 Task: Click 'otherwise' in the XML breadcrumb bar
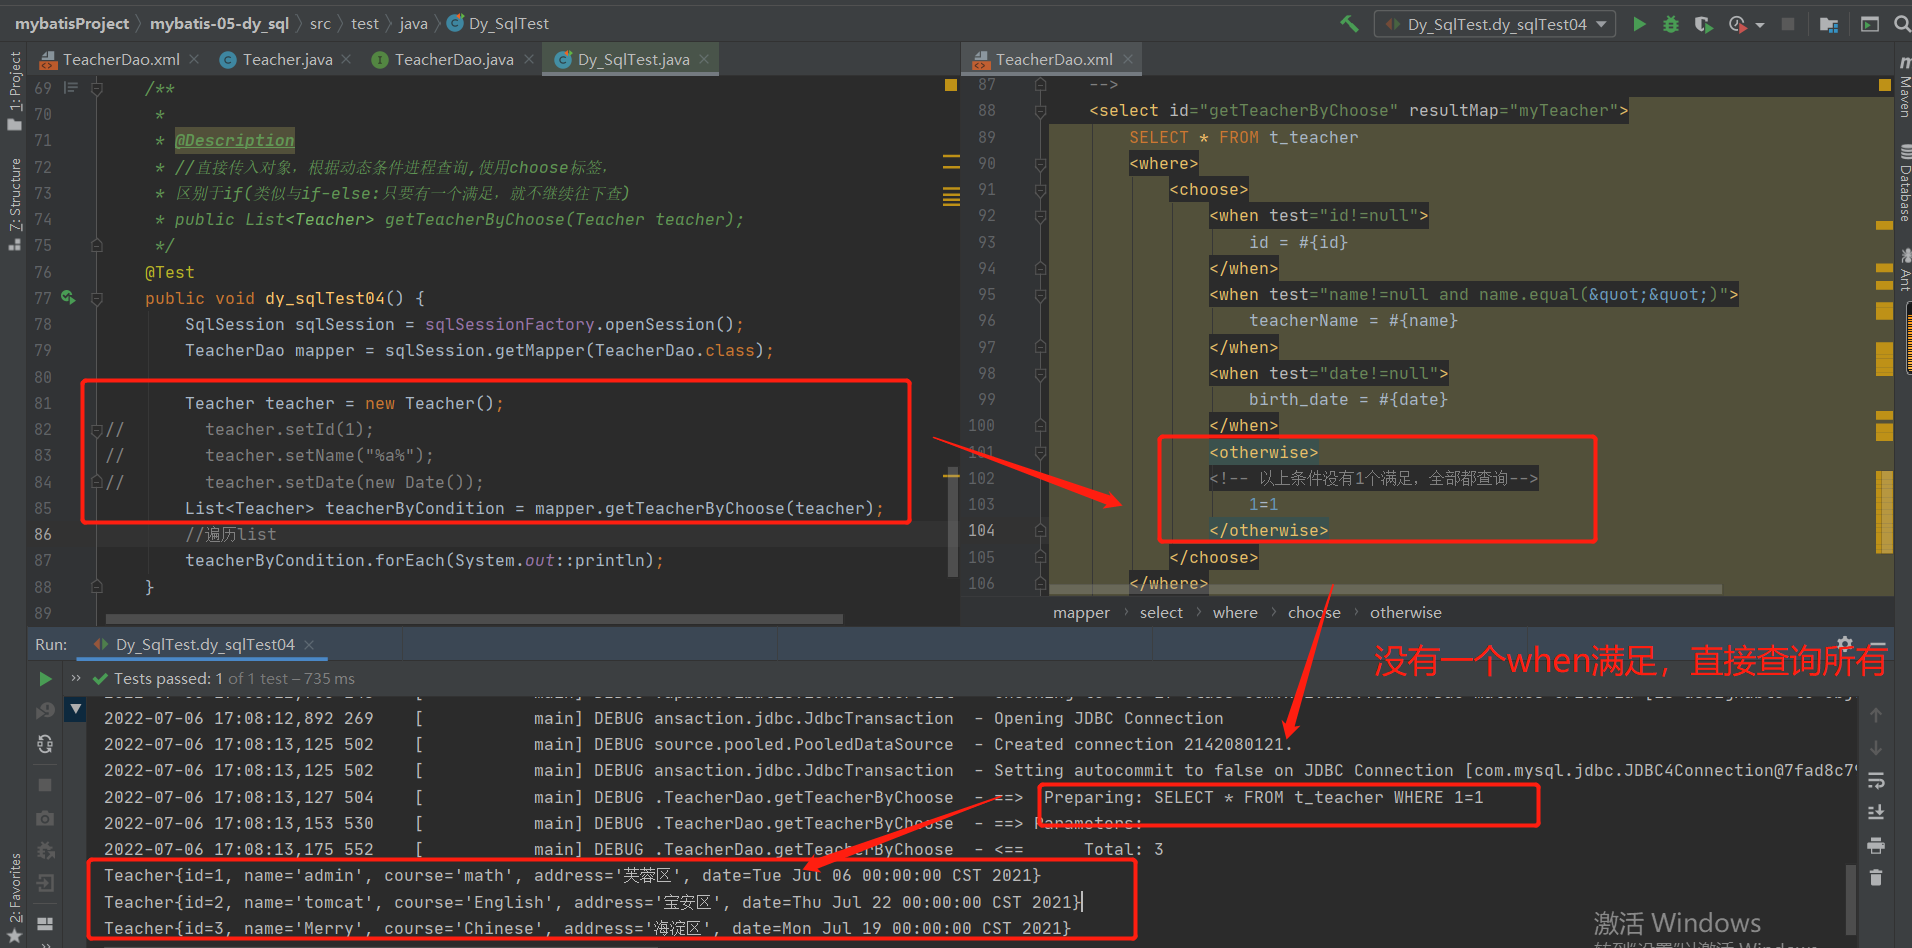click(1405, 613)
